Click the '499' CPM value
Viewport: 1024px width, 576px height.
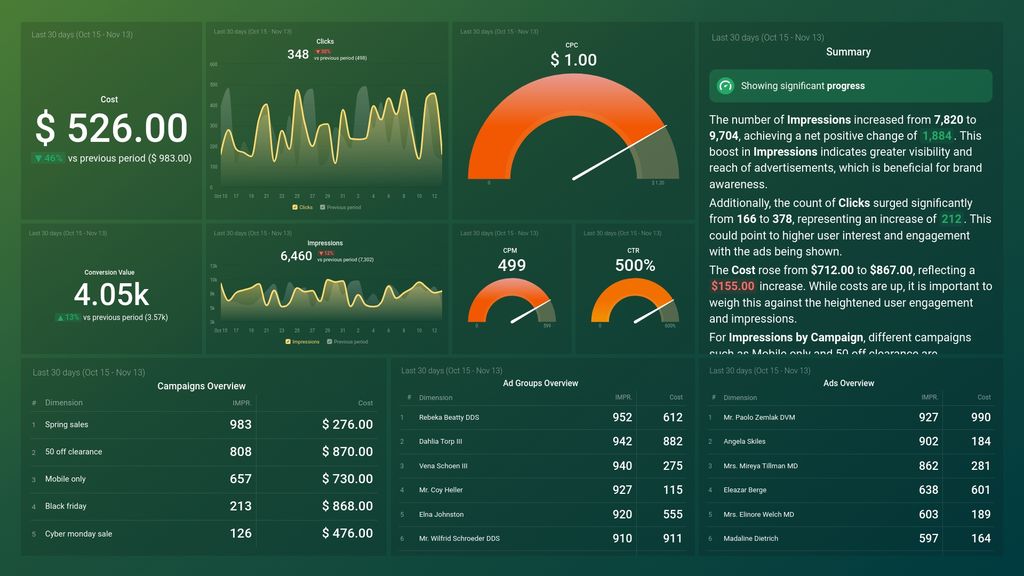click(511, 265)
